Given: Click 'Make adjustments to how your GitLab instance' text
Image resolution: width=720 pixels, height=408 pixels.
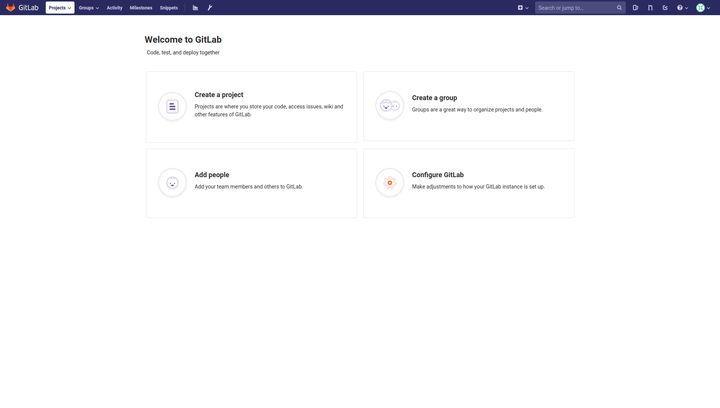Looking at the screenshot, I should 478,187.
